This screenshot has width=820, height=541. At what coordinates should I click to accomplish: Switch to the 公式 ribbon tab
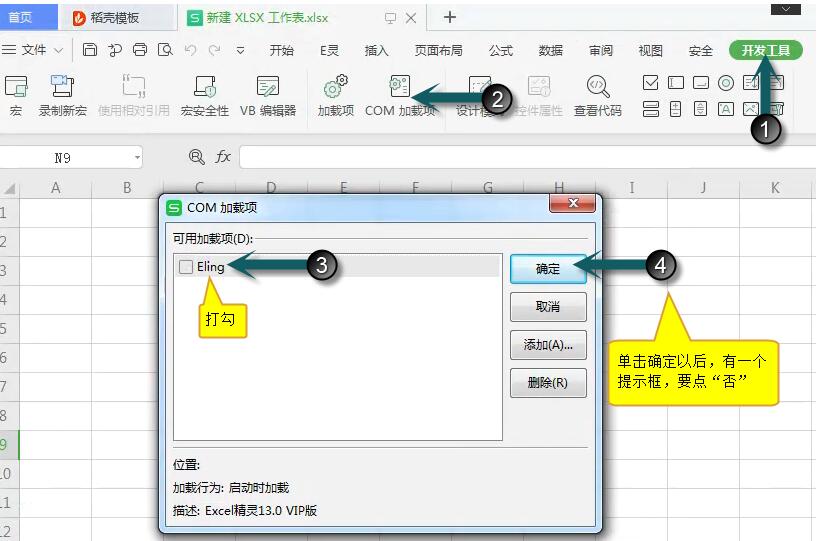coord(501,50)
